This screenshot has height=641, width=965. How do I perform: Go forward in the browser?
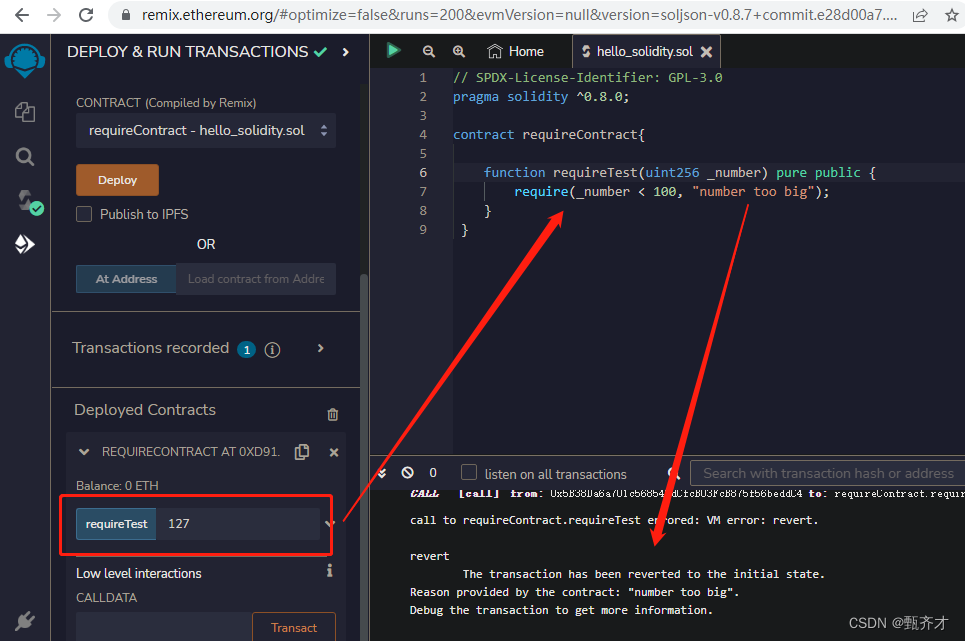[54, 15]
